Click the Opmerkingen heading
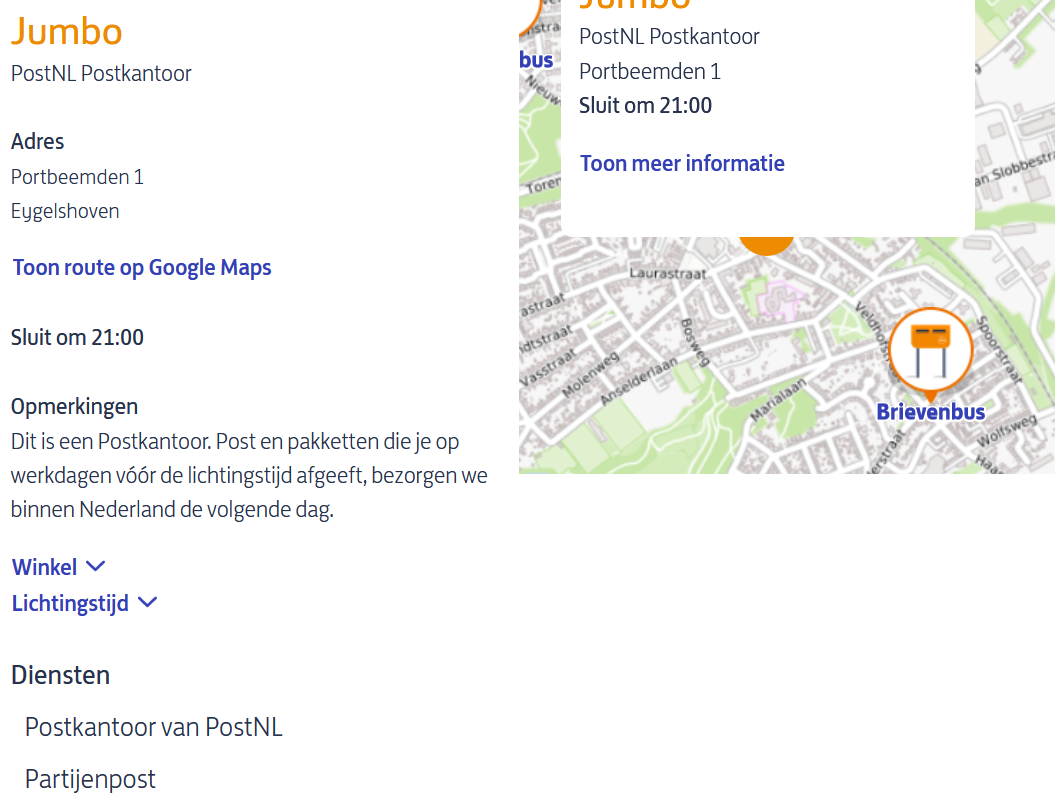 75,407
